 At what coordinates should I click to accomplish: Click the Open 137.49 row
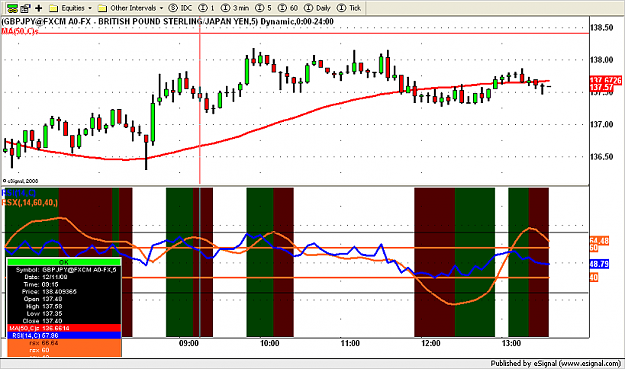pyautogui.click(x=64, y=299)
